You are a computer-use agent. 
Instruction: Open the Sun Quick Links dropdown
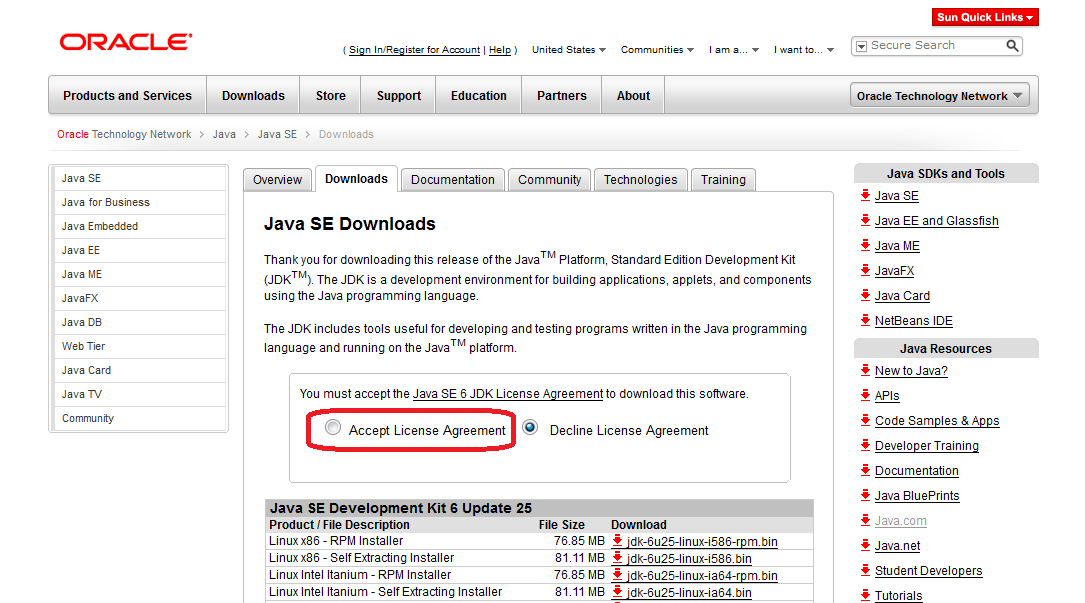pyautogui.click(x=985, y=17)
